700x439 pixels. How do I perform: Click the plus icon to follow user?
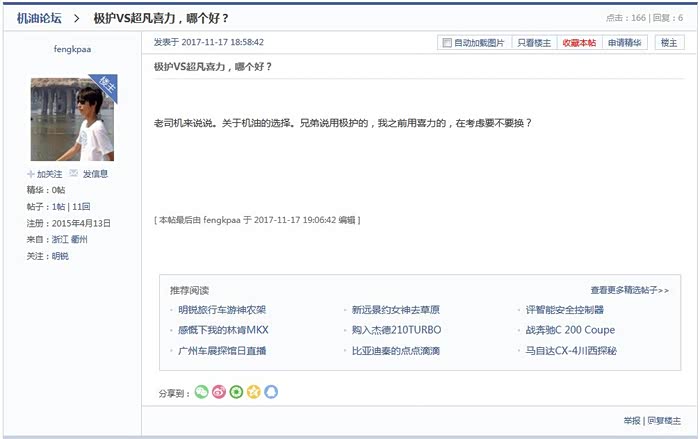(31, 174)
